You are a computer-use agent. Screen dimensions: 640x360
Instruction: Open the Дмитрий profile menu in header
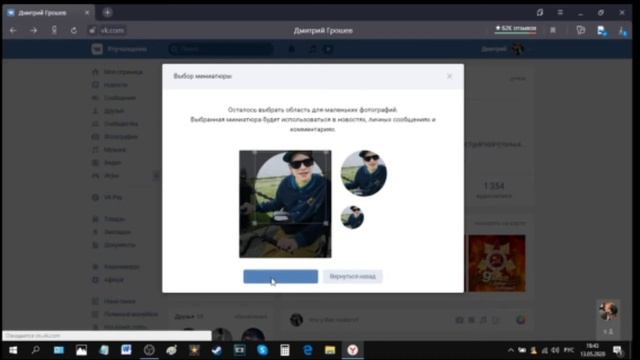point(502,49)
